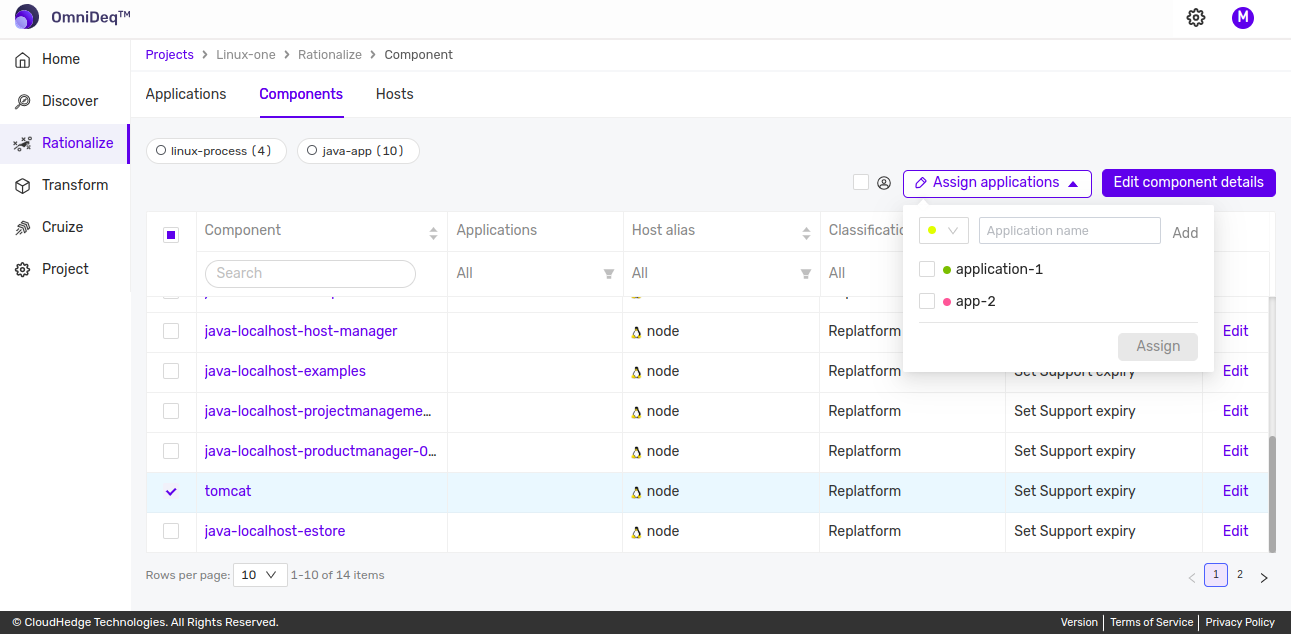Switch to Hosts tab

[395, 94]
